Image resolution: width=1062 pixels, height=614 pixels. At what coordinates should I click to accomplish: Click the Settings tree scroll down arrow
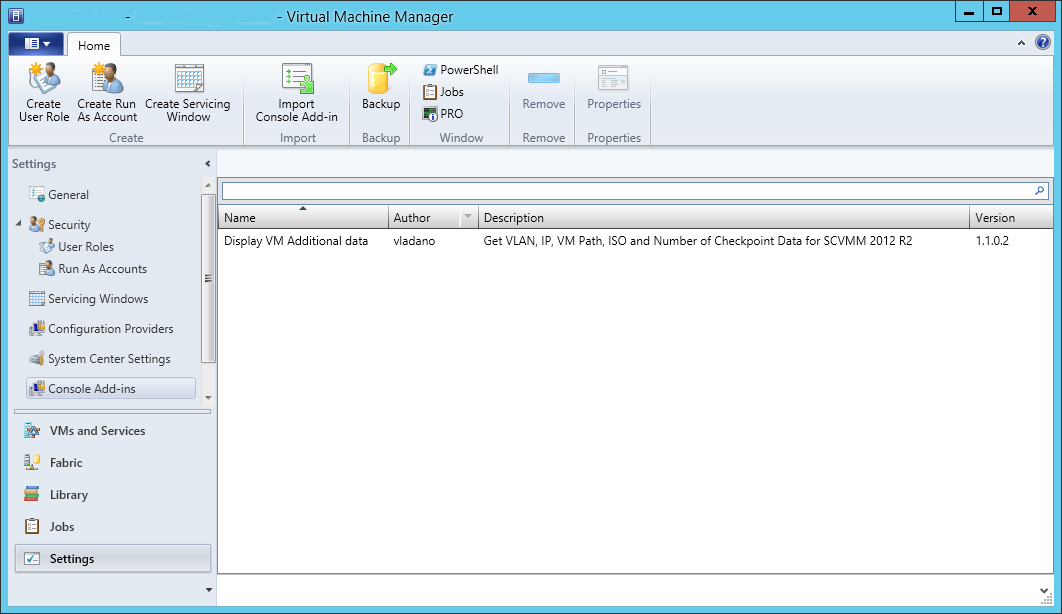click(x=208, y=398)
